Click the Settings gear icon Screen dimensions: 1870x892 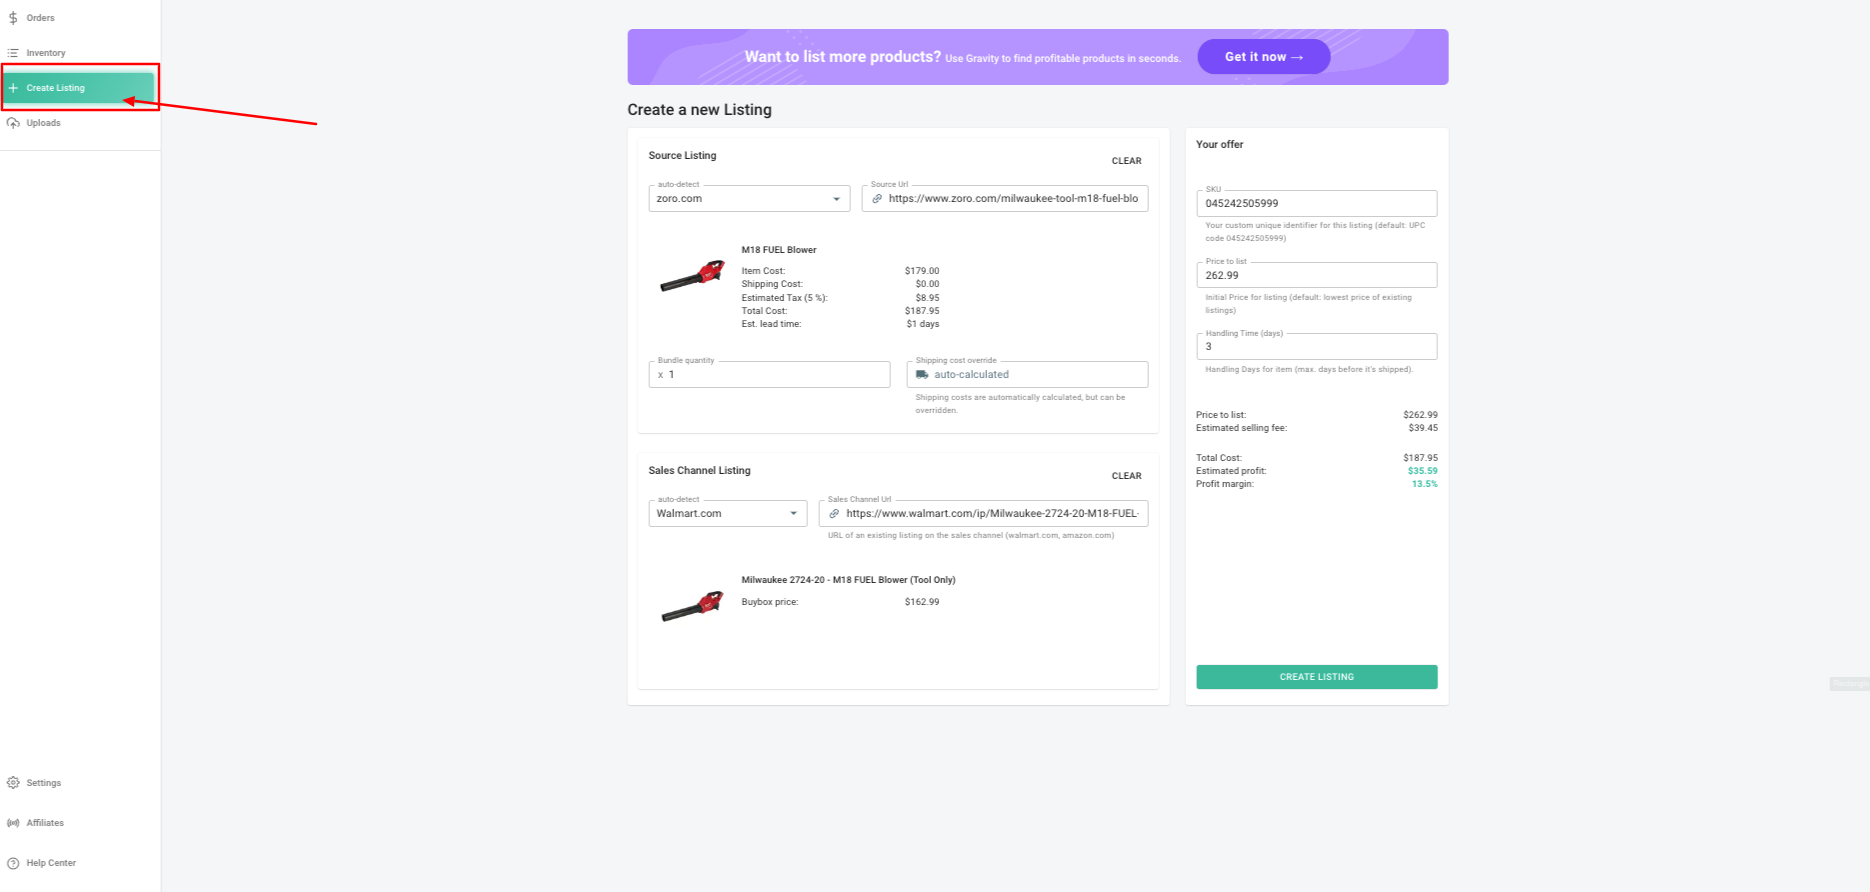click(13, 783)
